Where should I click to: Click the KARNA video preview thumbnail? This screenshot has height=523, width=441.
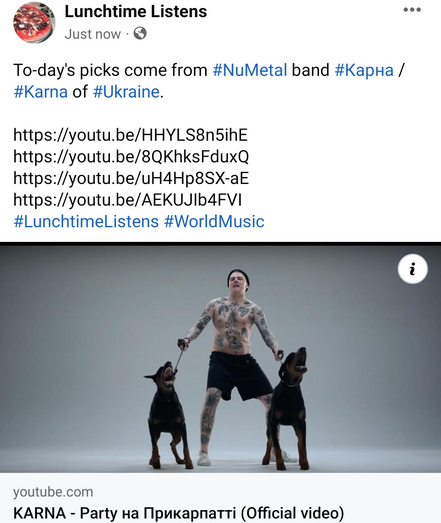[220, 359]
